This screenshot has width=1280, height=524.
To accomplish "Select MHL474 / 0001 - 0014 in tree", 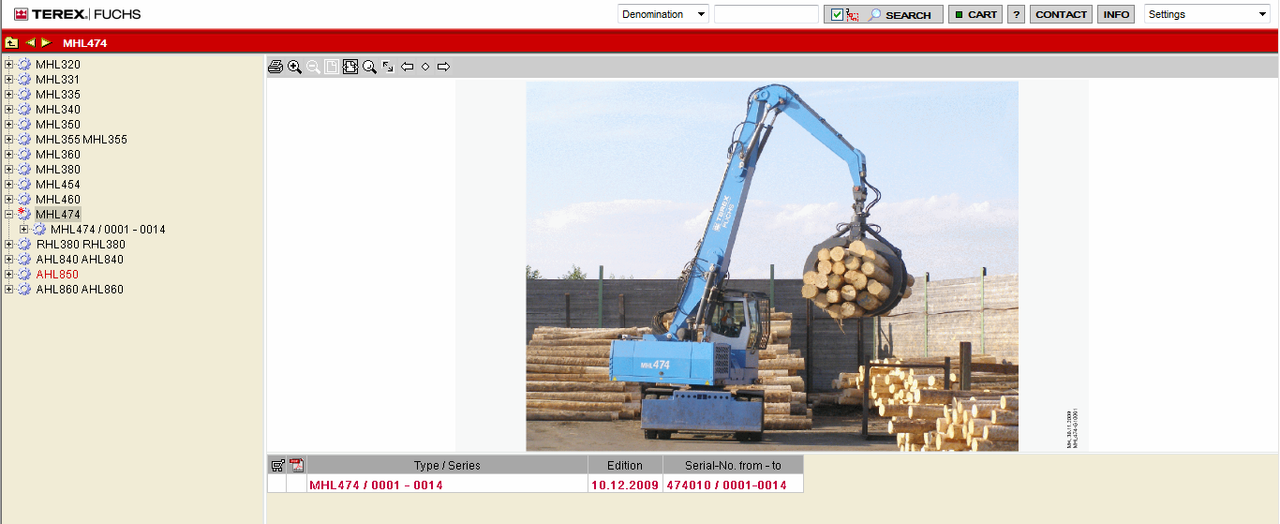I will pyautogui.click(x=108, y=229).
